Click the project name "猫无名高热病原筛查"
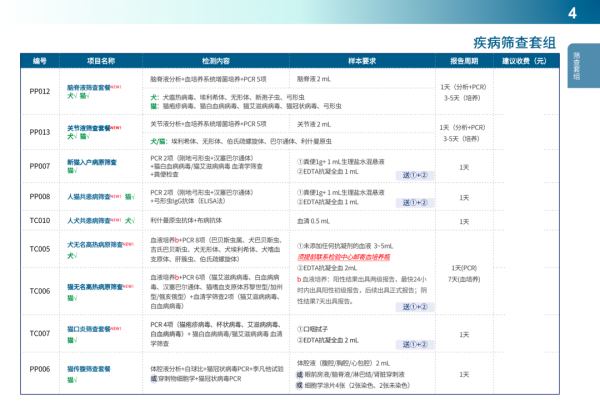This screenshot has width=600, height=415. 95,287
